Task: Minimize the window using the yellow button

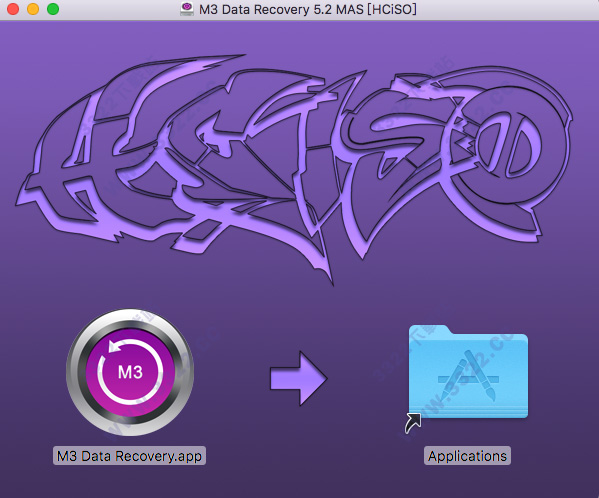Action: pos(33,9)
